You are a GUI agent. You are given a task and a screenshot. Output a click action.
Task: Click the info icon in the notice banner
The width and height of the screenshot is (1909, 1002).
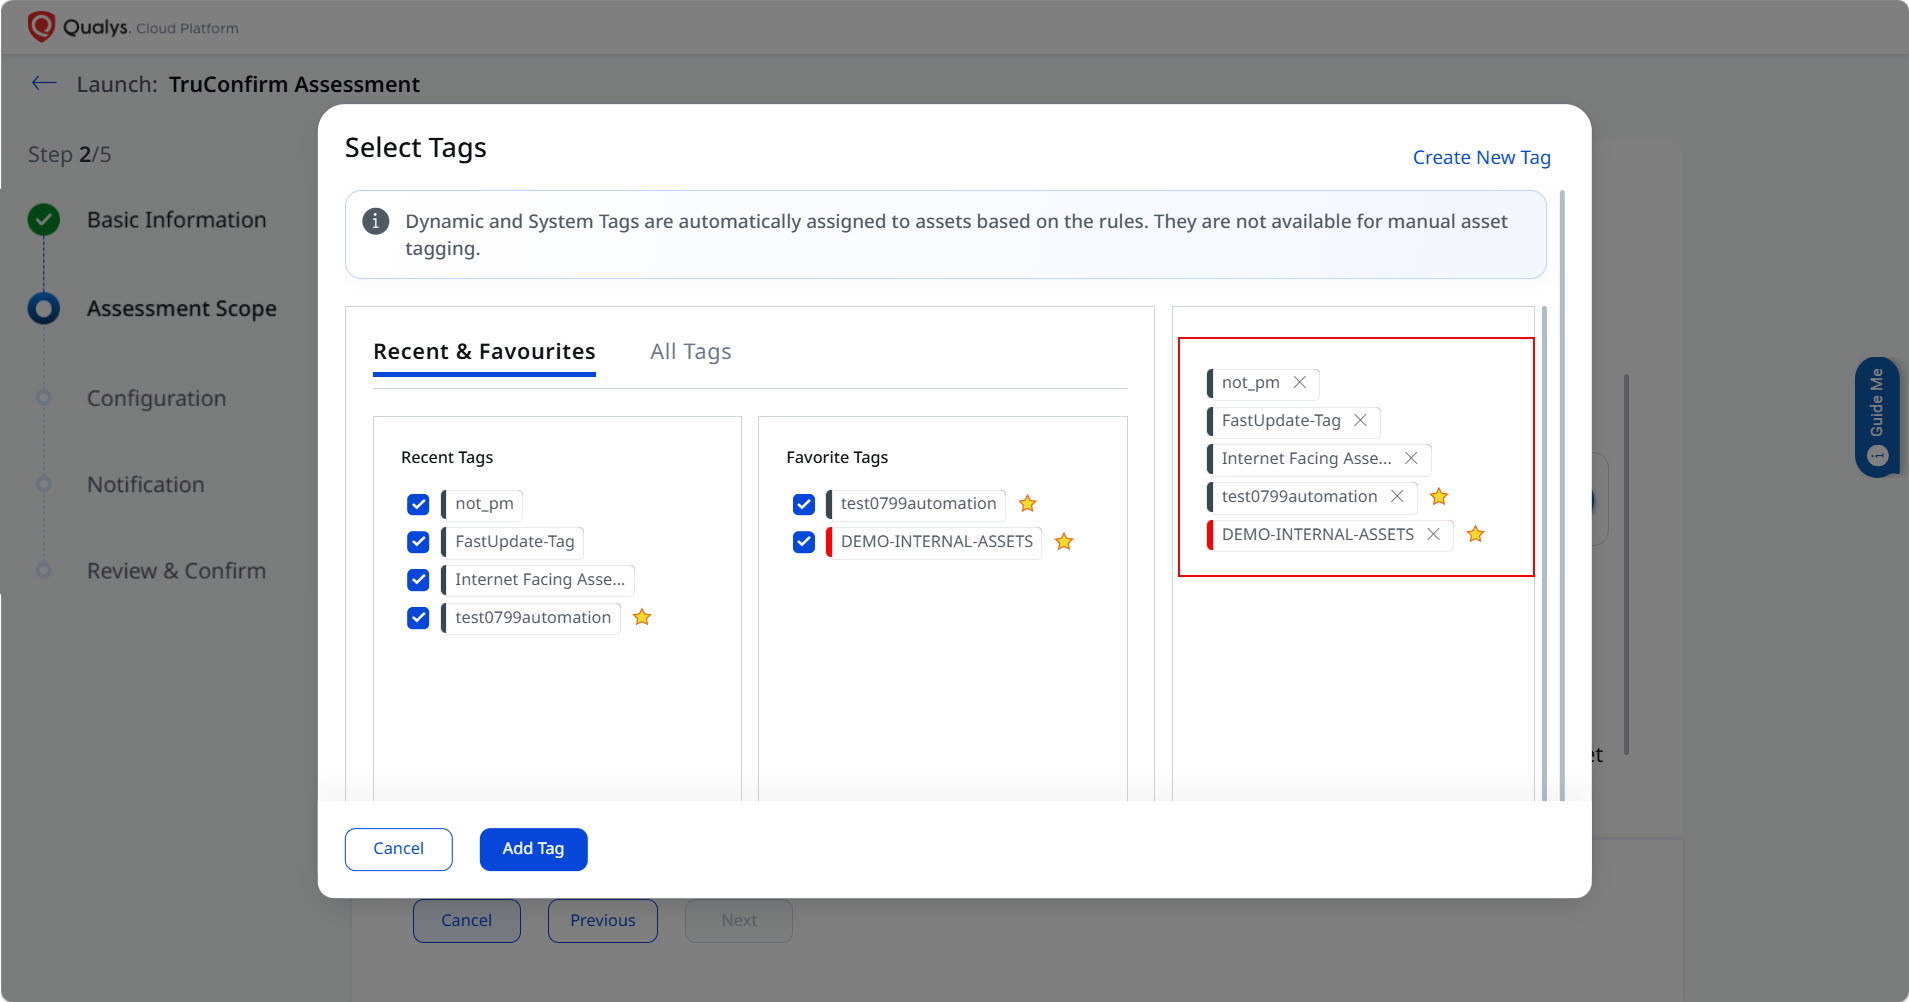point(376,221)
